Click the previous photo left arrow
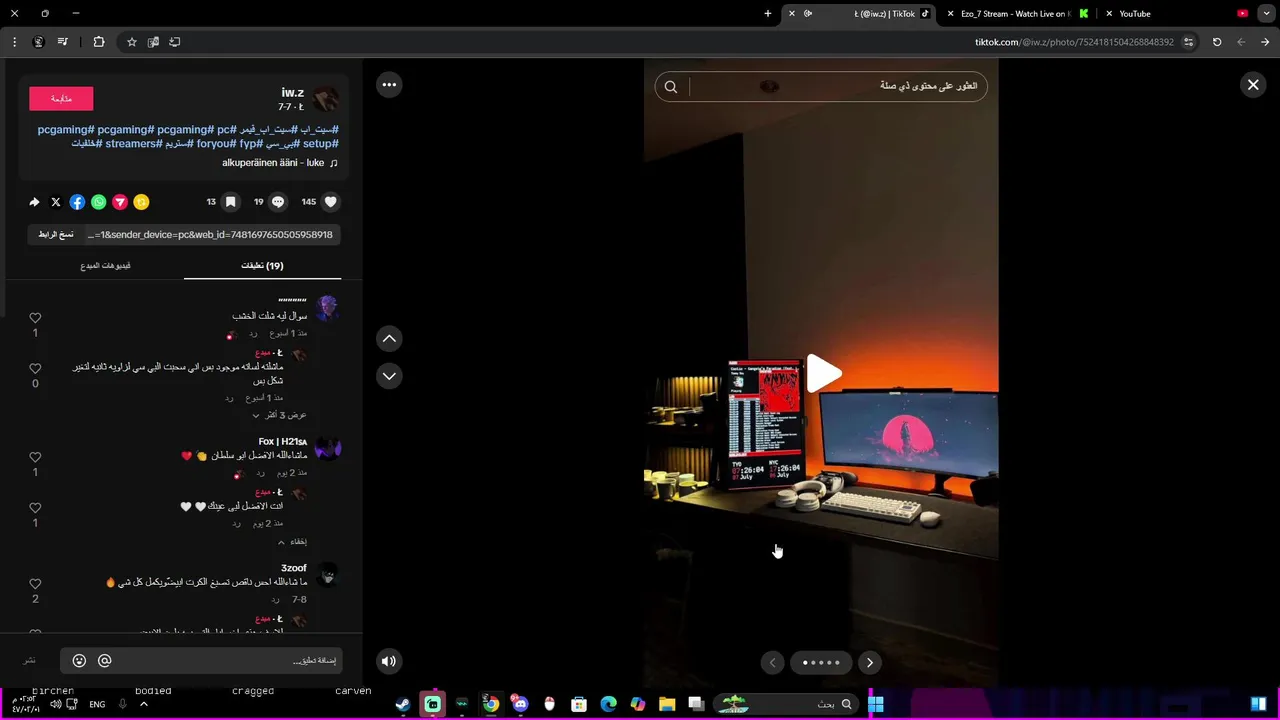 [x=772, y=662]
